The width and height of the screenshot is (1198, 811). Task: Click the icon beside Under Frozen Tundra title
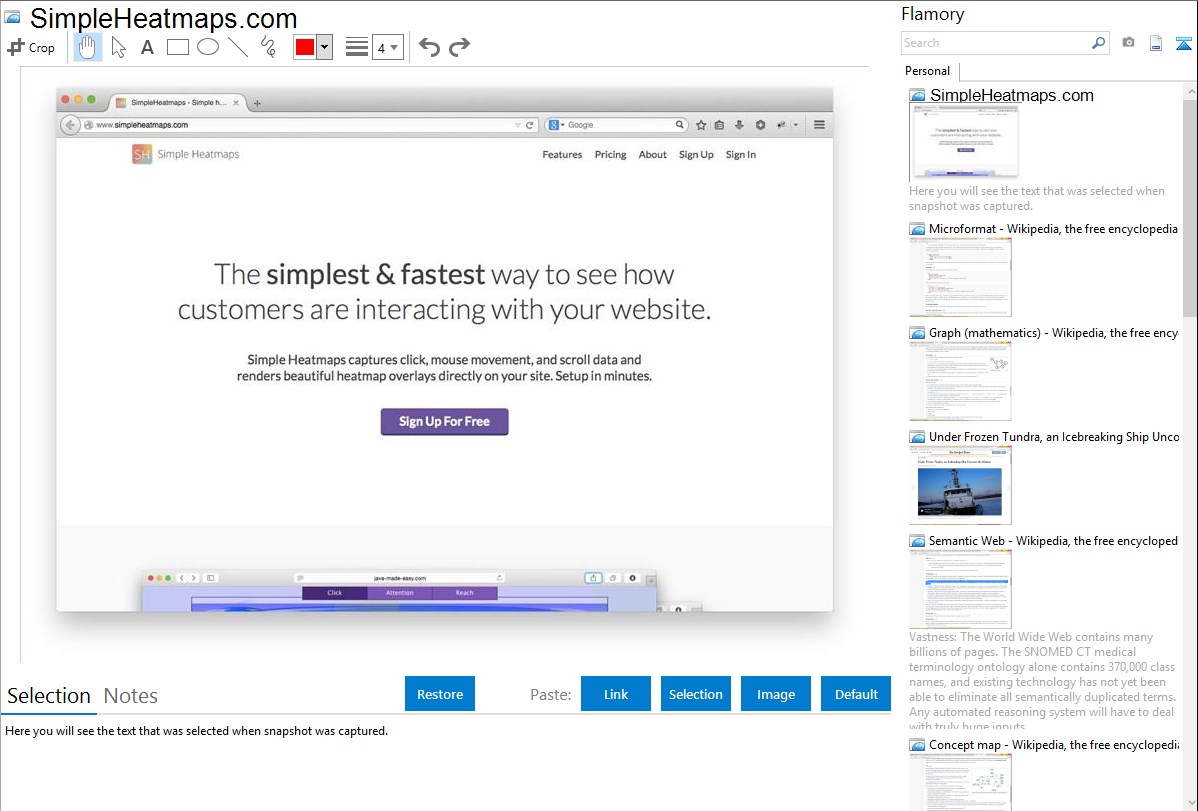[917, 436]
